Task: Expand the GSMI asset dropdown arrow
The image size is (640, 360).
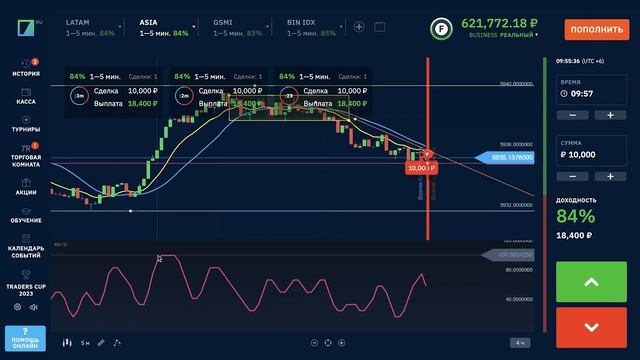Action: tap(267, 27)
